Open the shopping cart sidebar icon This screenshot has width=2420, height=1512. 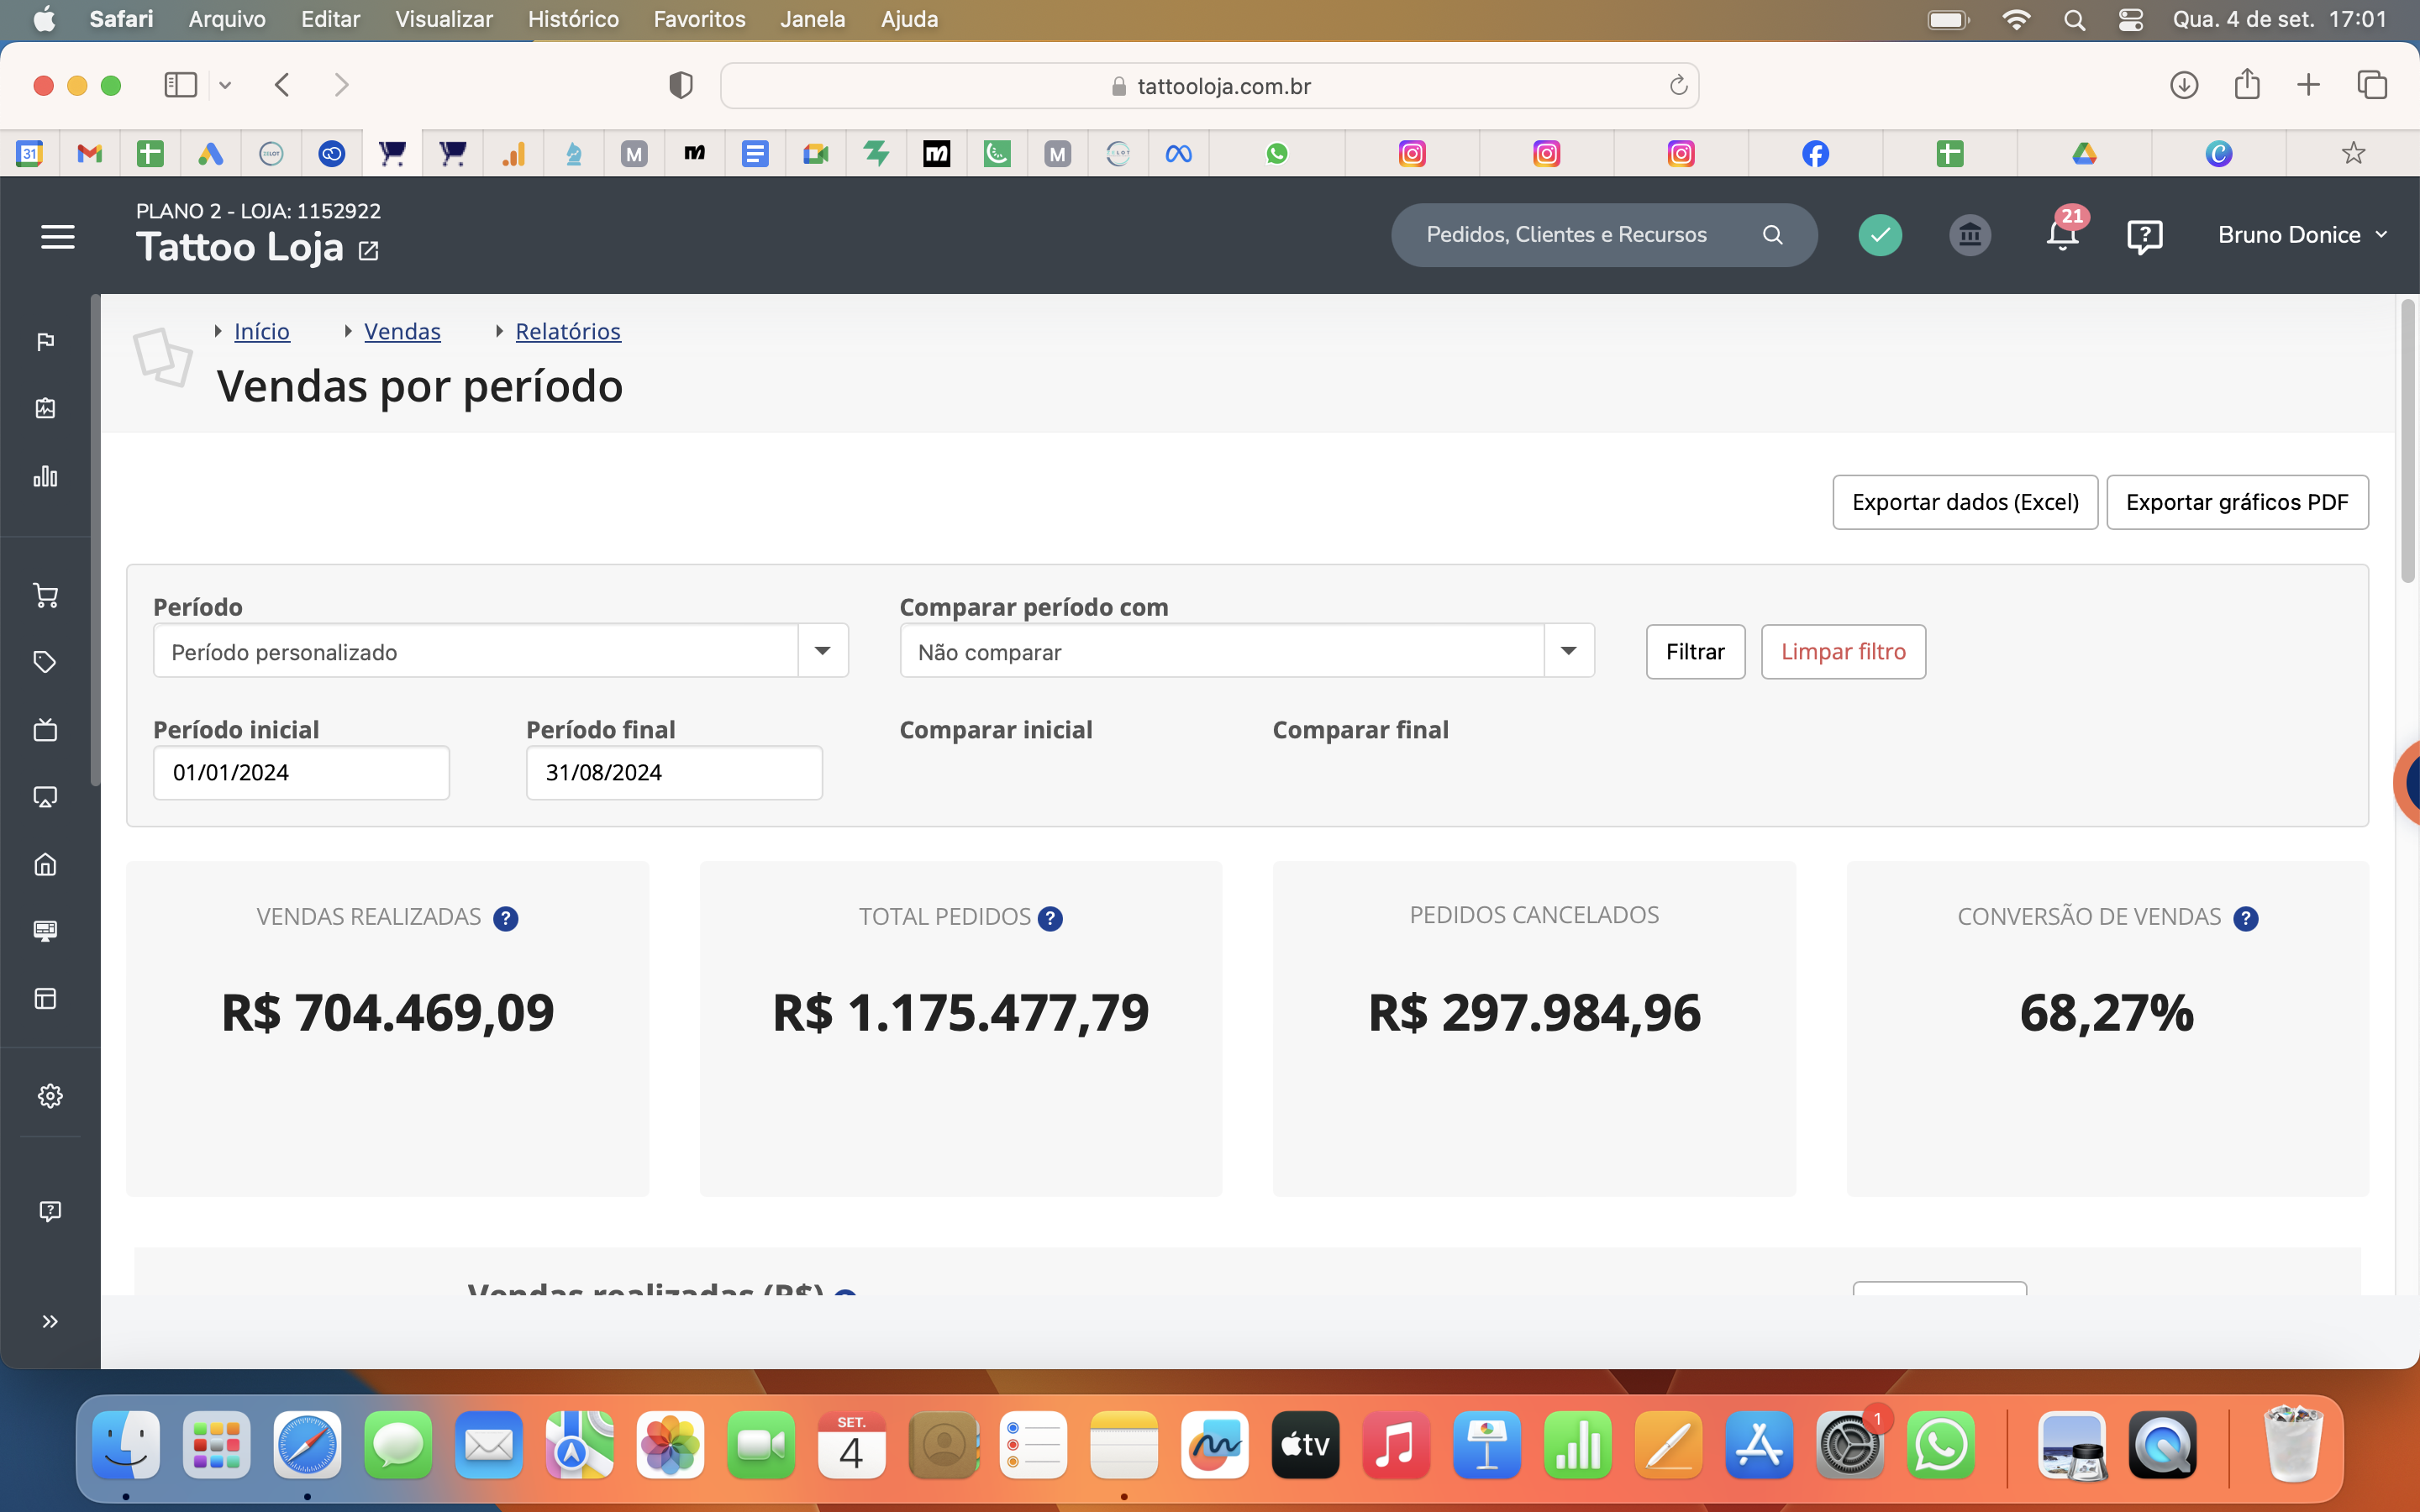click(45, 595)
